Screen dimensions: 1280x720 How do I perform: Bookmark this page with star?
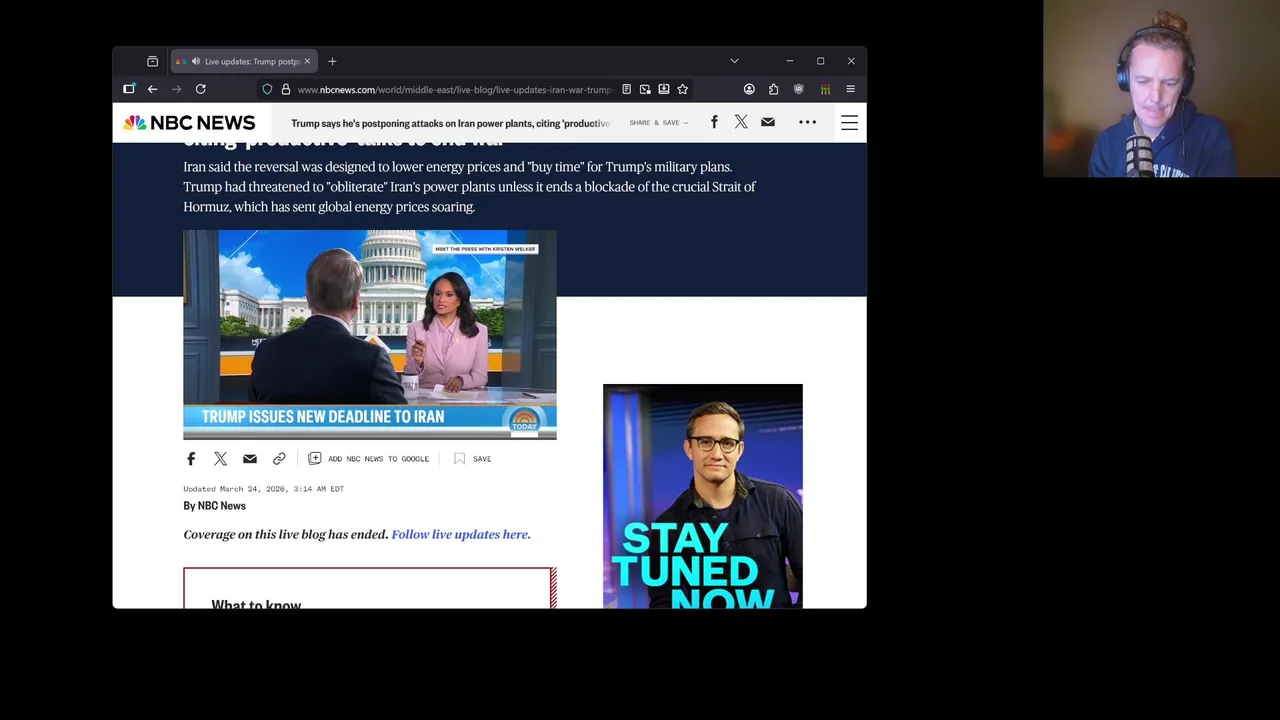[x=682, y=89]
